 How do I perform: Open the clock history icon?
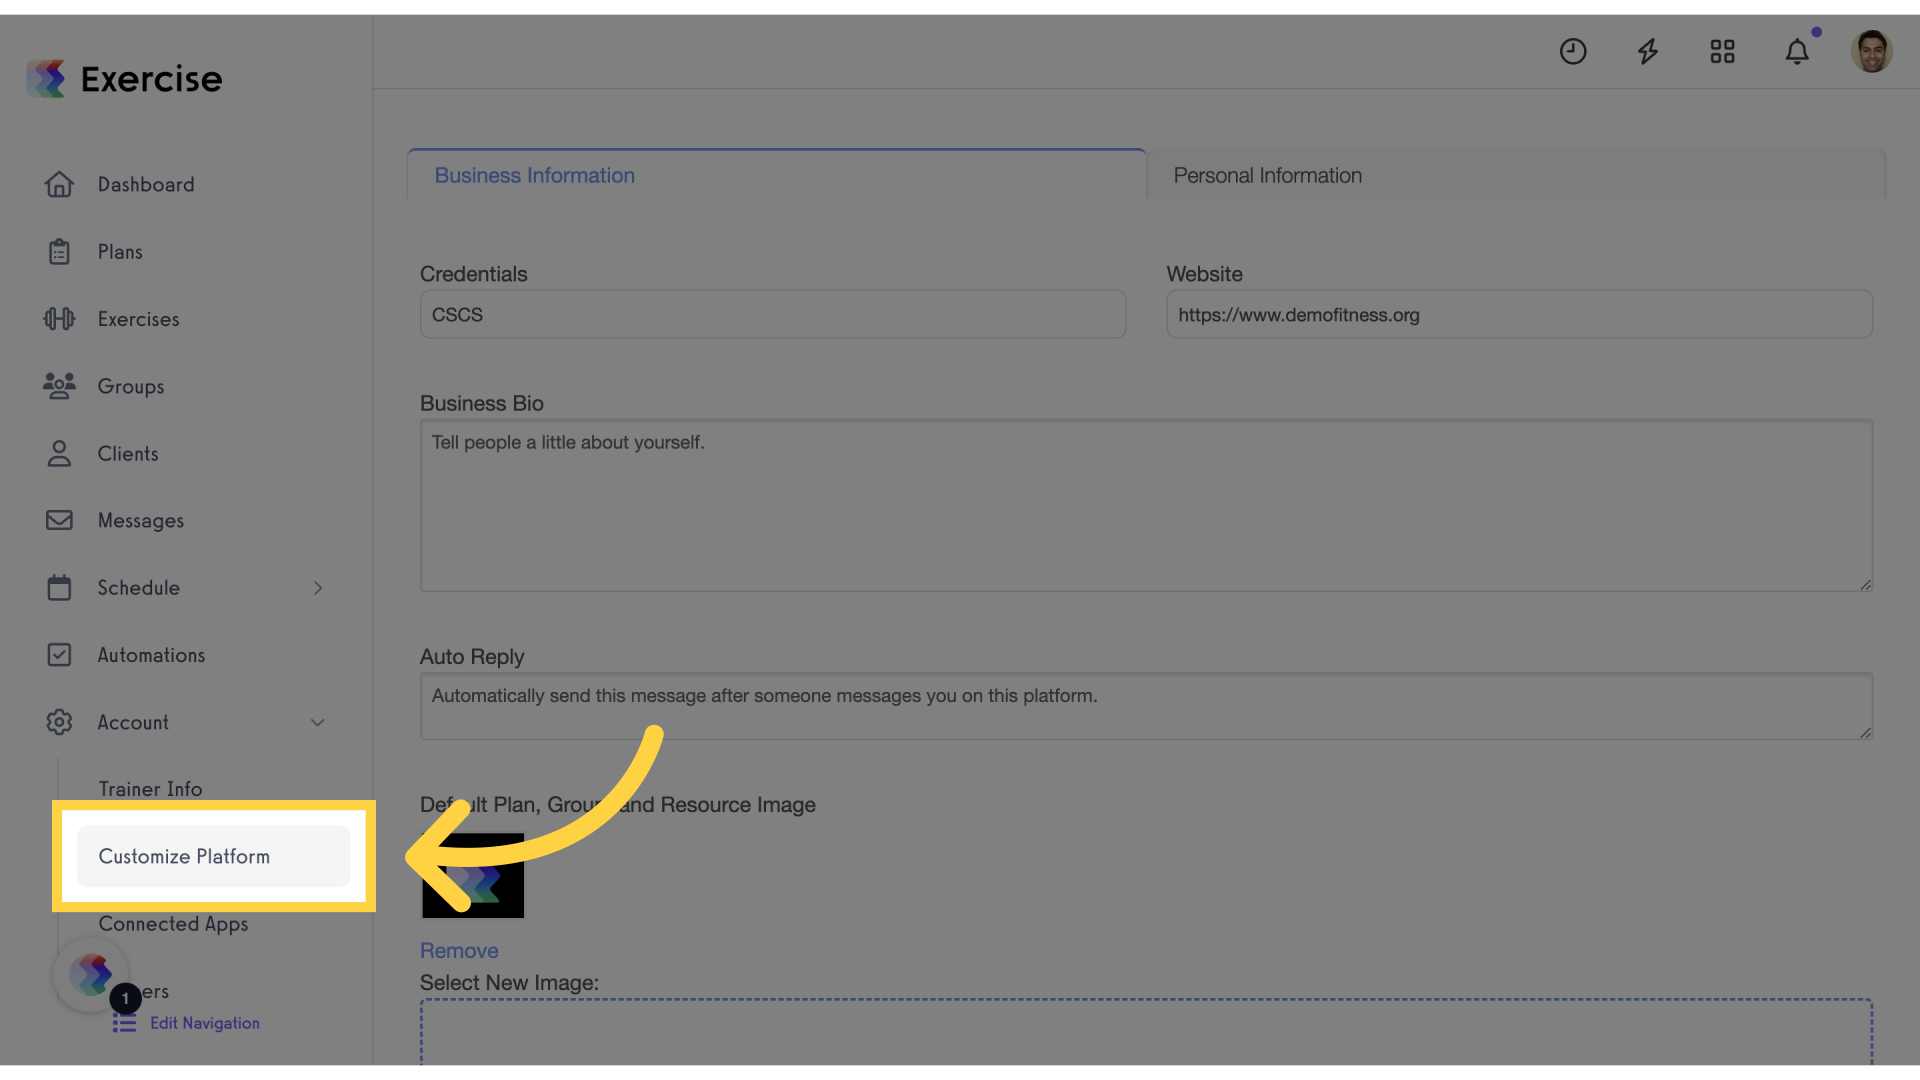click(x=1573, y=51)
